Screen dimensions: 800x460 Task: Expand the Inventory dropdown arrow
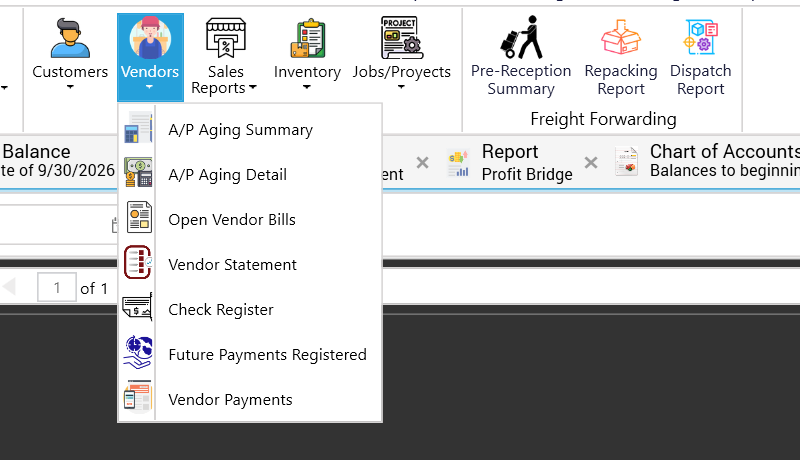[307, 87]
